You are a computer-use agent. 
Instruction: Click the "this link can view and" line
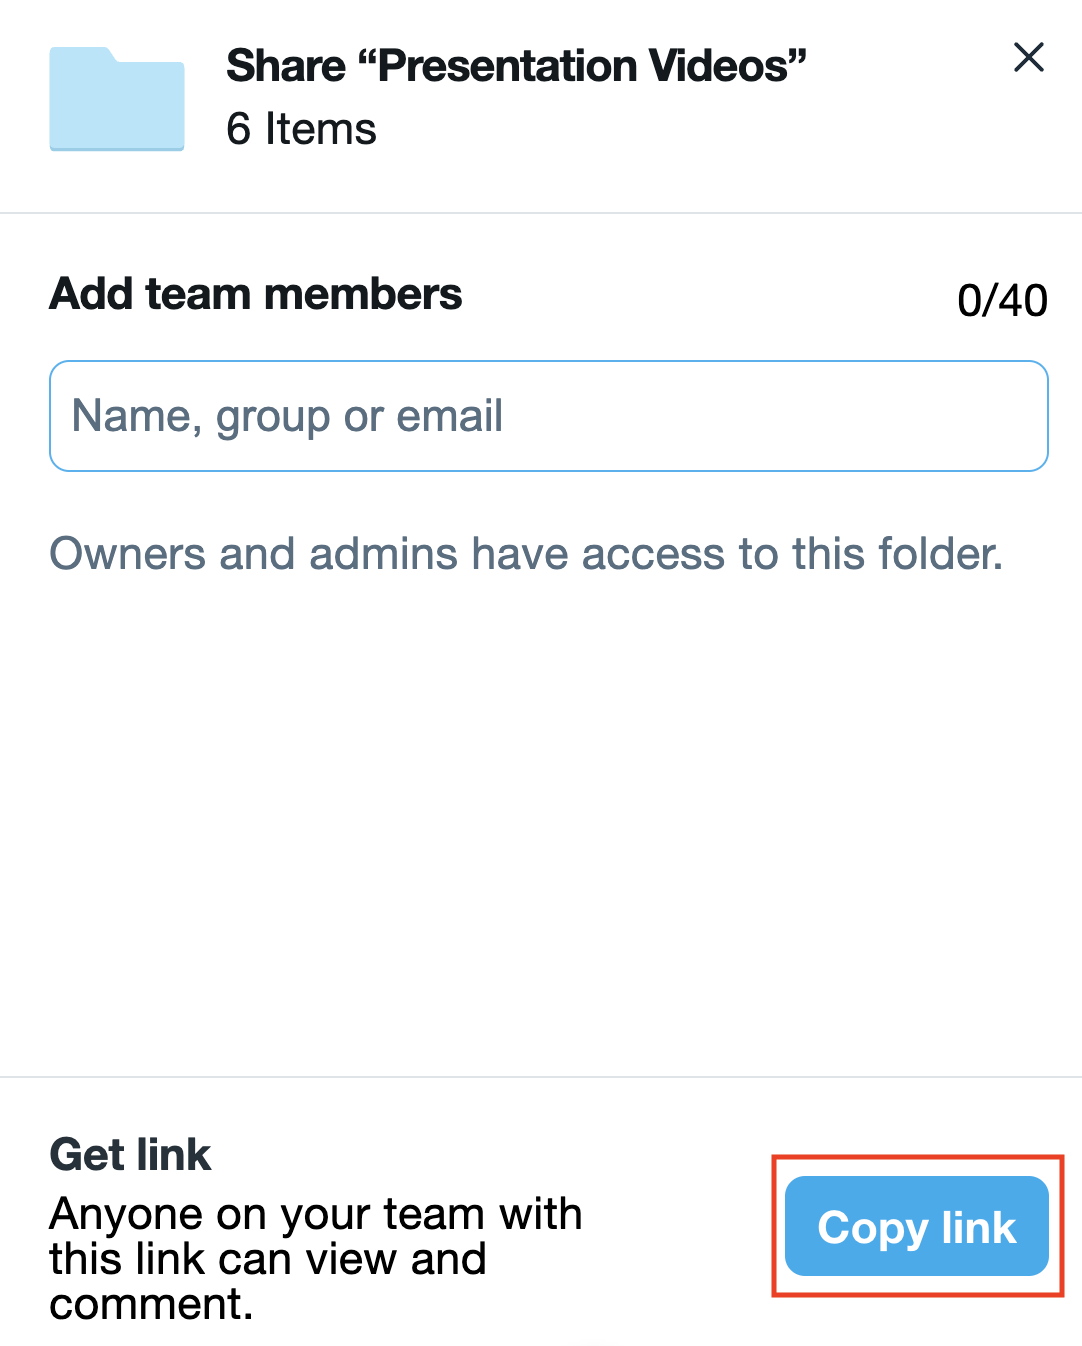267,1259
